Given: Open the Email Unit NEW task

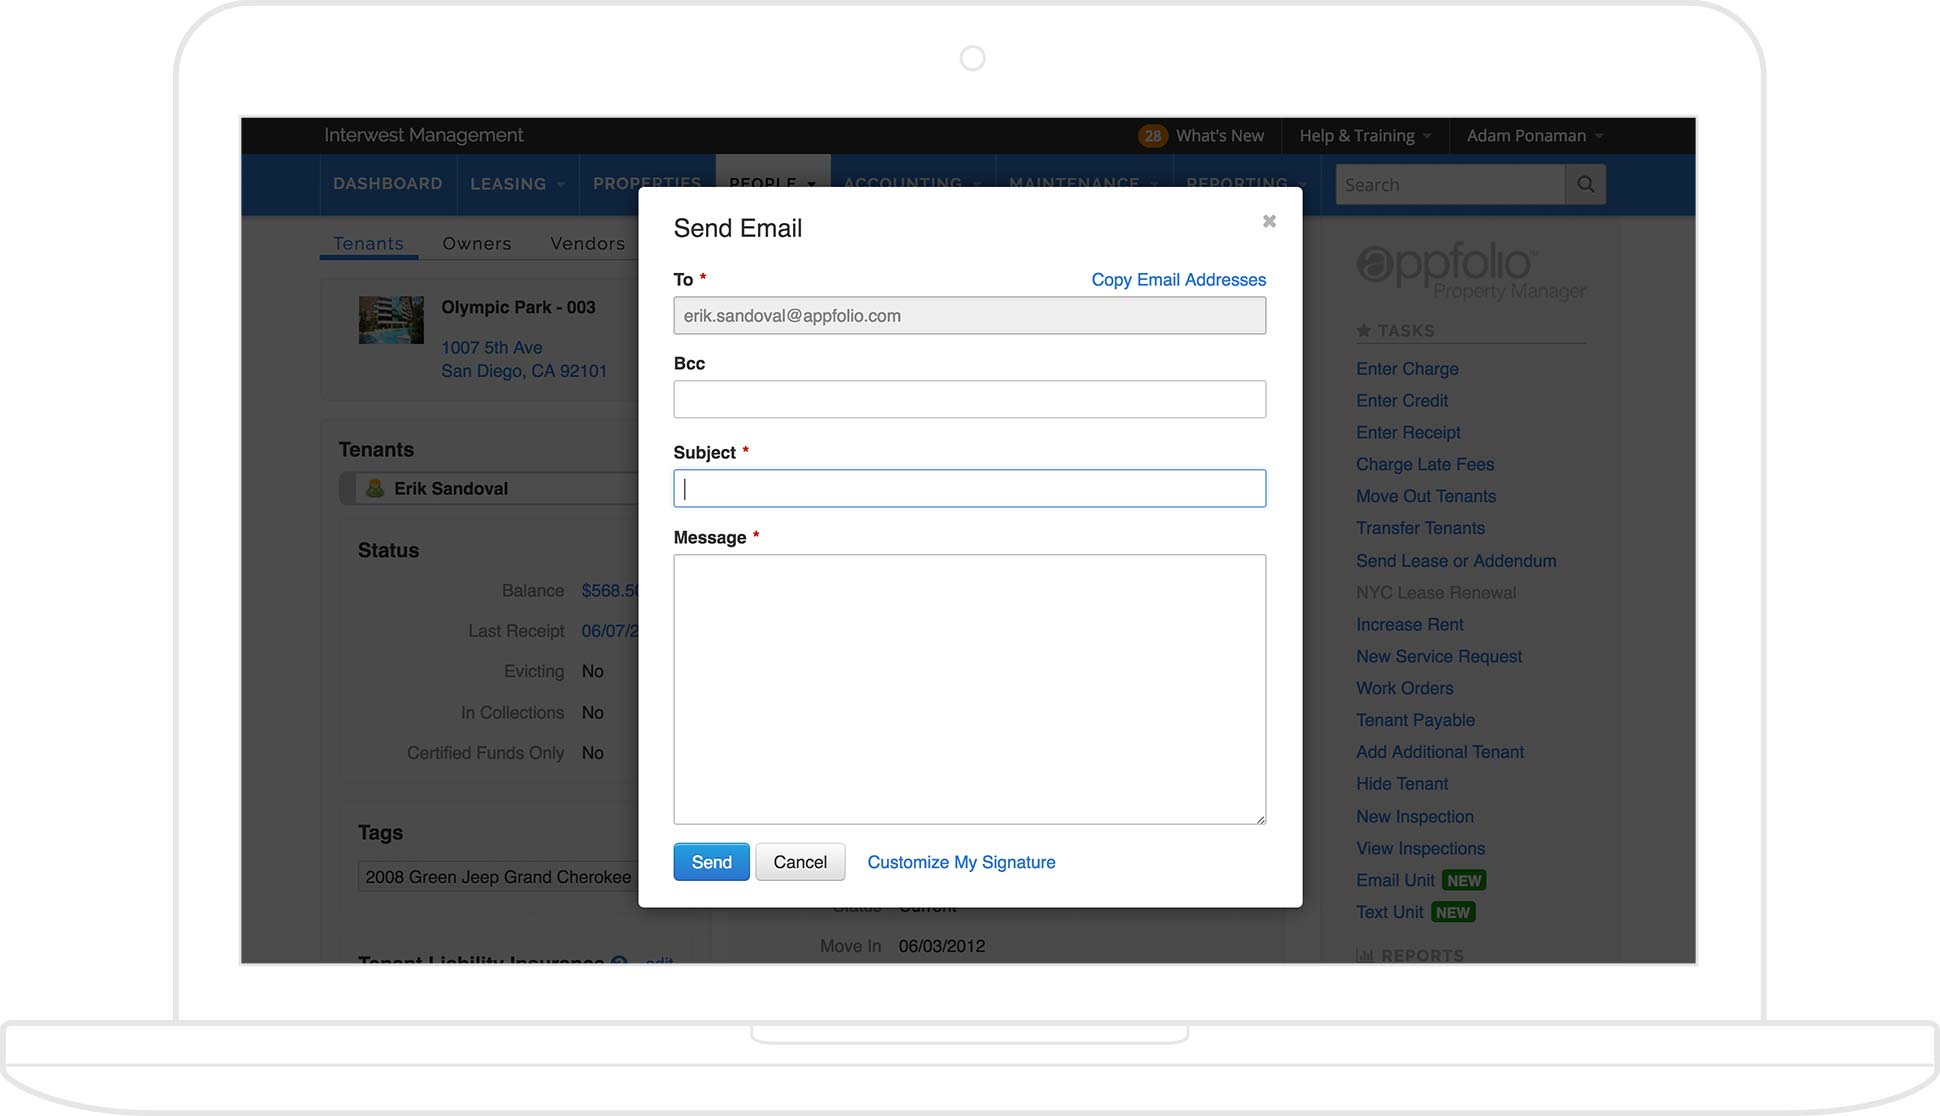Looking at the screenshot, I should click(x=1395, y=880).
